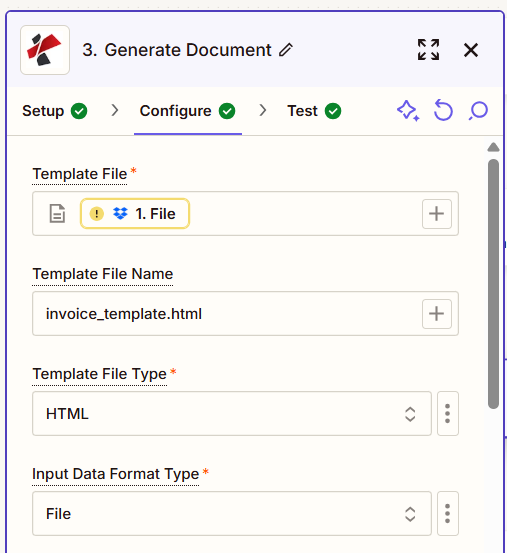Viewport: 507px width, 553px height.
Task: Click the plus button in Template File field
Action: pyautogui.click(x=437, y=214)
